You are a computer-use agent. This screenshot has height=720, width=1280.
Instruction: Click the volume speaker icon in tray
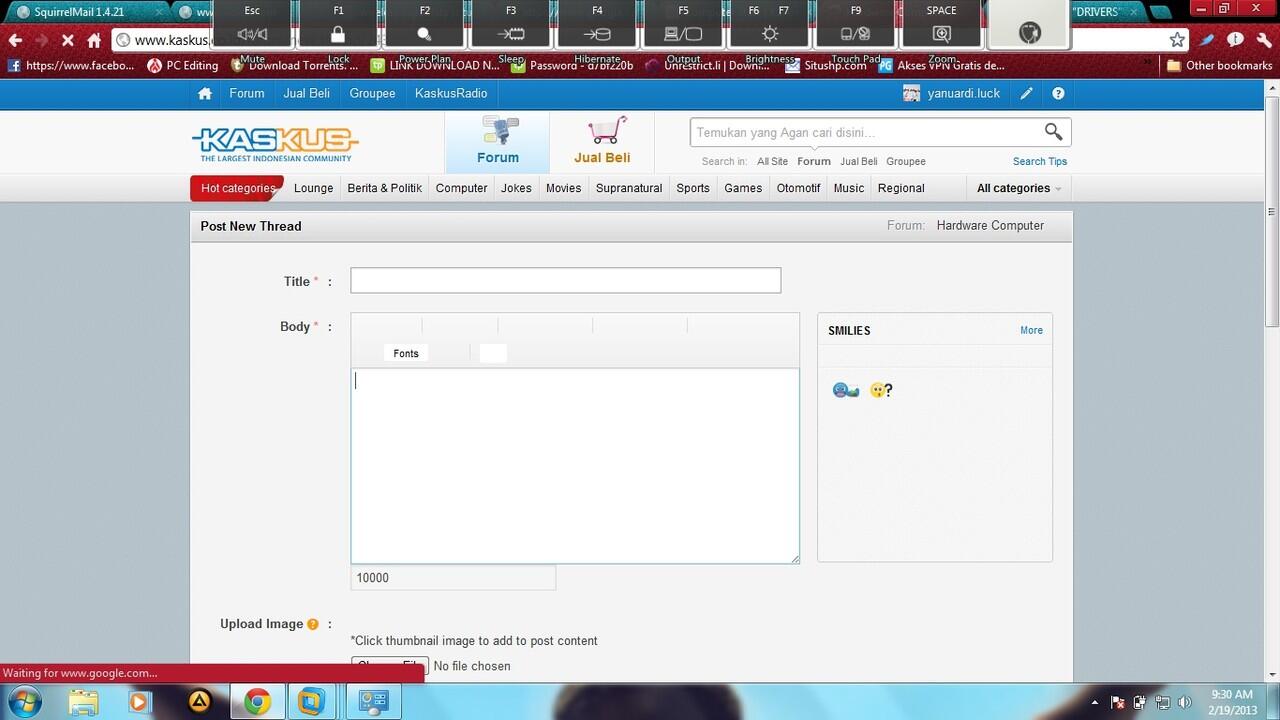click(x=1185, y=702)
